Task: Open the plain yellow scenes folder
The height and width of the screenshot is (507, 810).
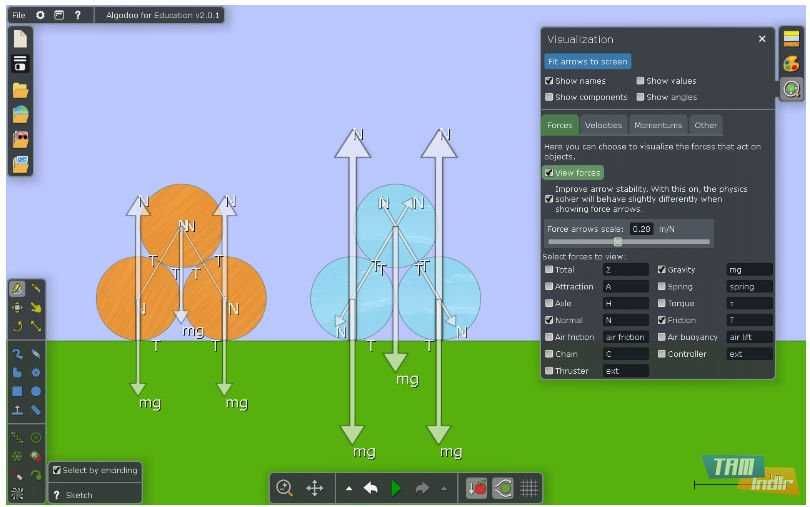Action: tap(20, 90)
